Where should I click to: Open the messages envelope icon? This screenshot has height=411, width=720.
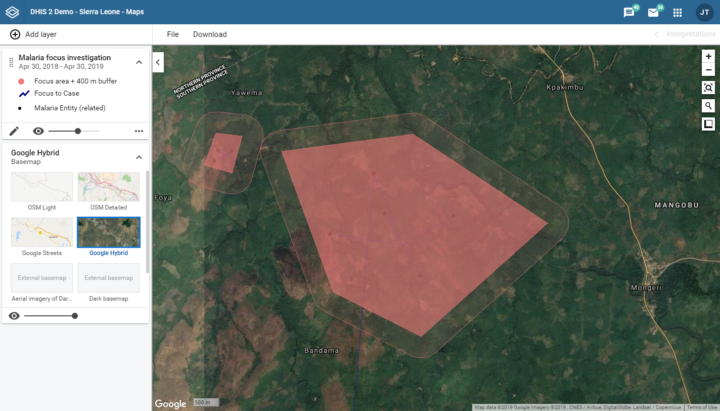tap(653, 12)
